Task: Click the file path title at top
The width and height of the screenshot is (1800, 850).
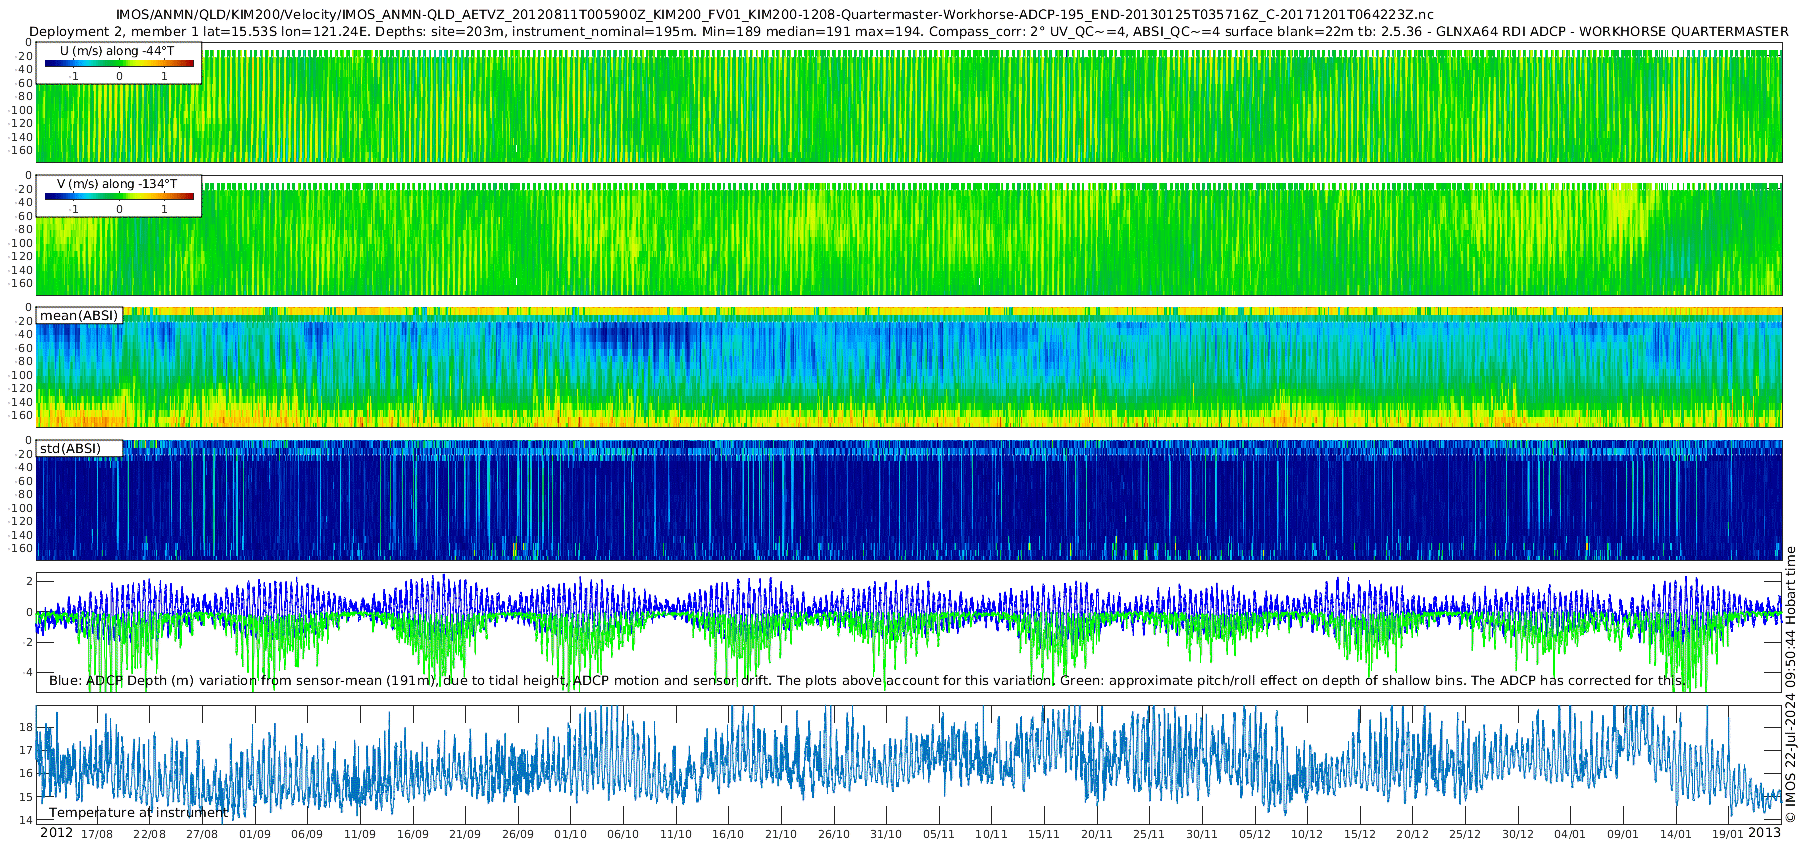Action: pyautogui.click(x=775, y=14)
